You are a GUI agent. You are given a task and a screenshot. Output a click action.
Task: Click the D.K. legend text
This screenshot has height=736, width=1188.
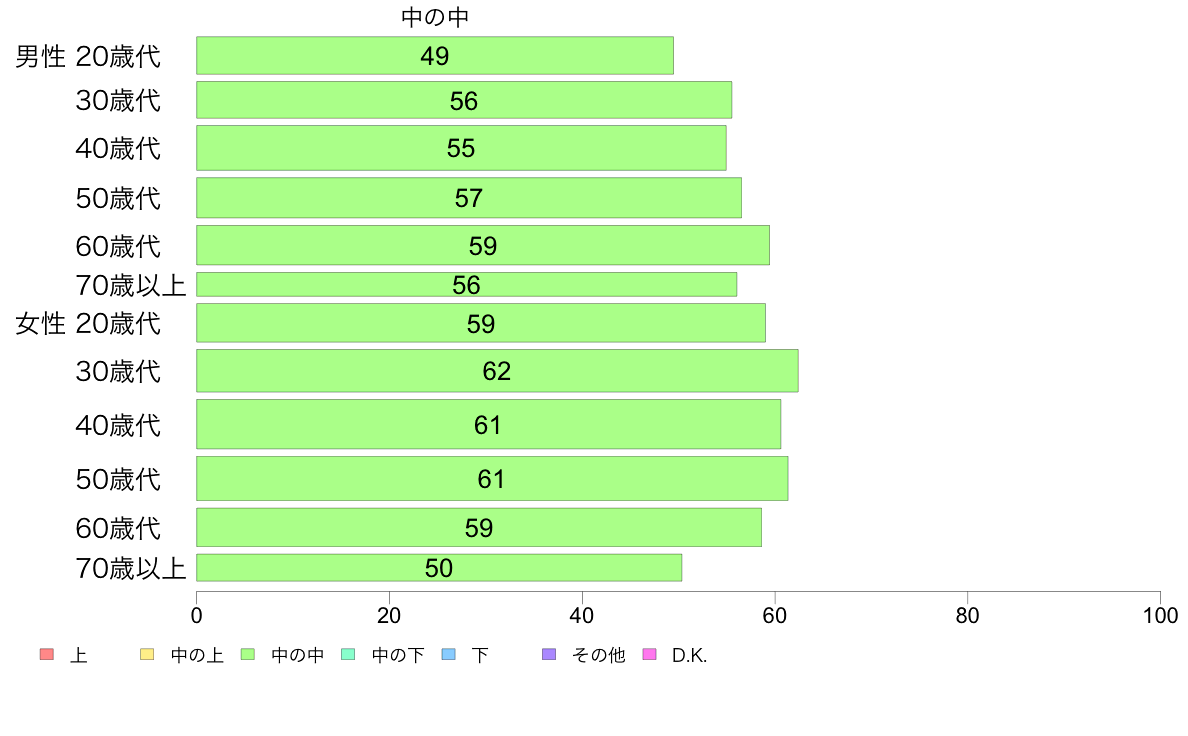pyautogui.click(x=689, y=655)
